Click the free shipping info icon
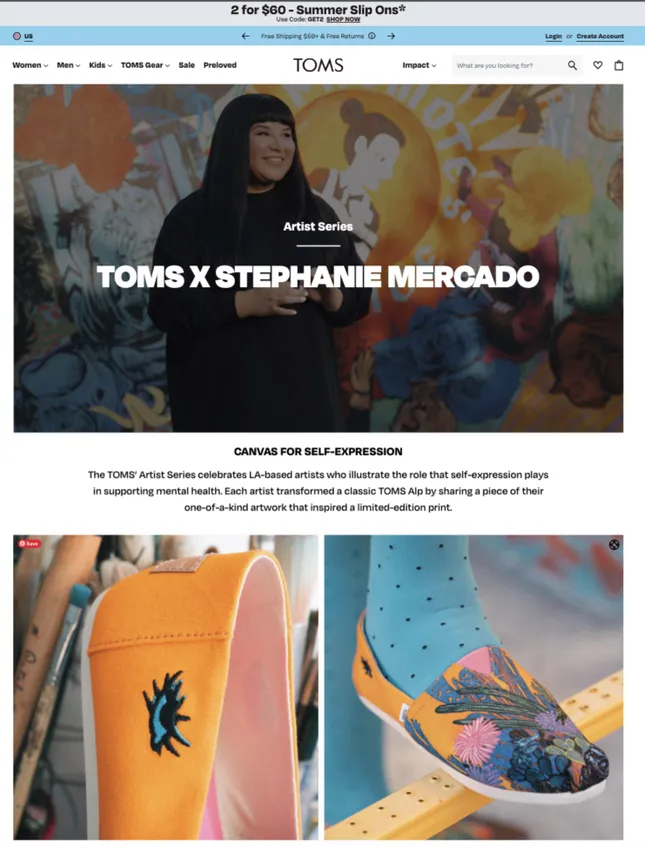645x846 pixels. click(372, 36)
